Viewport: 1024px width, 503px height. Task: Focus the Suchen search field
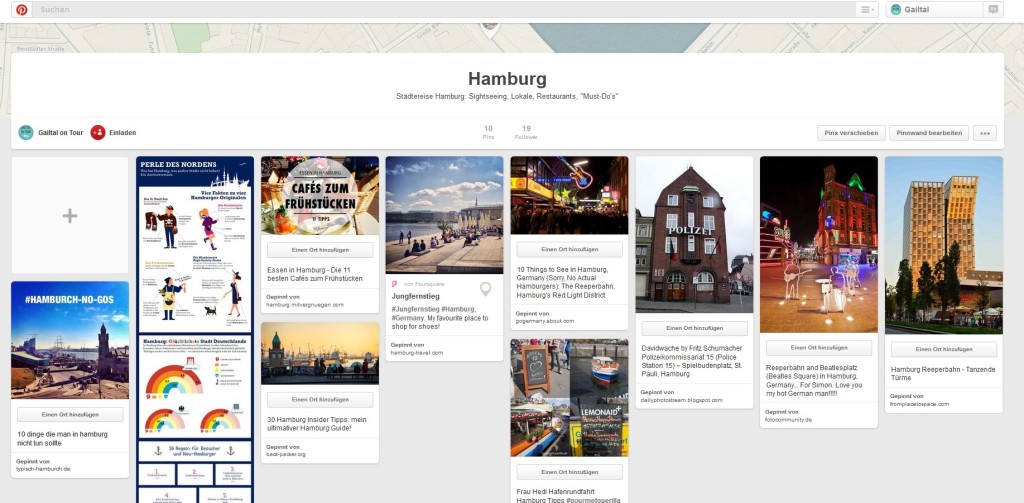(x=444, y=10)
